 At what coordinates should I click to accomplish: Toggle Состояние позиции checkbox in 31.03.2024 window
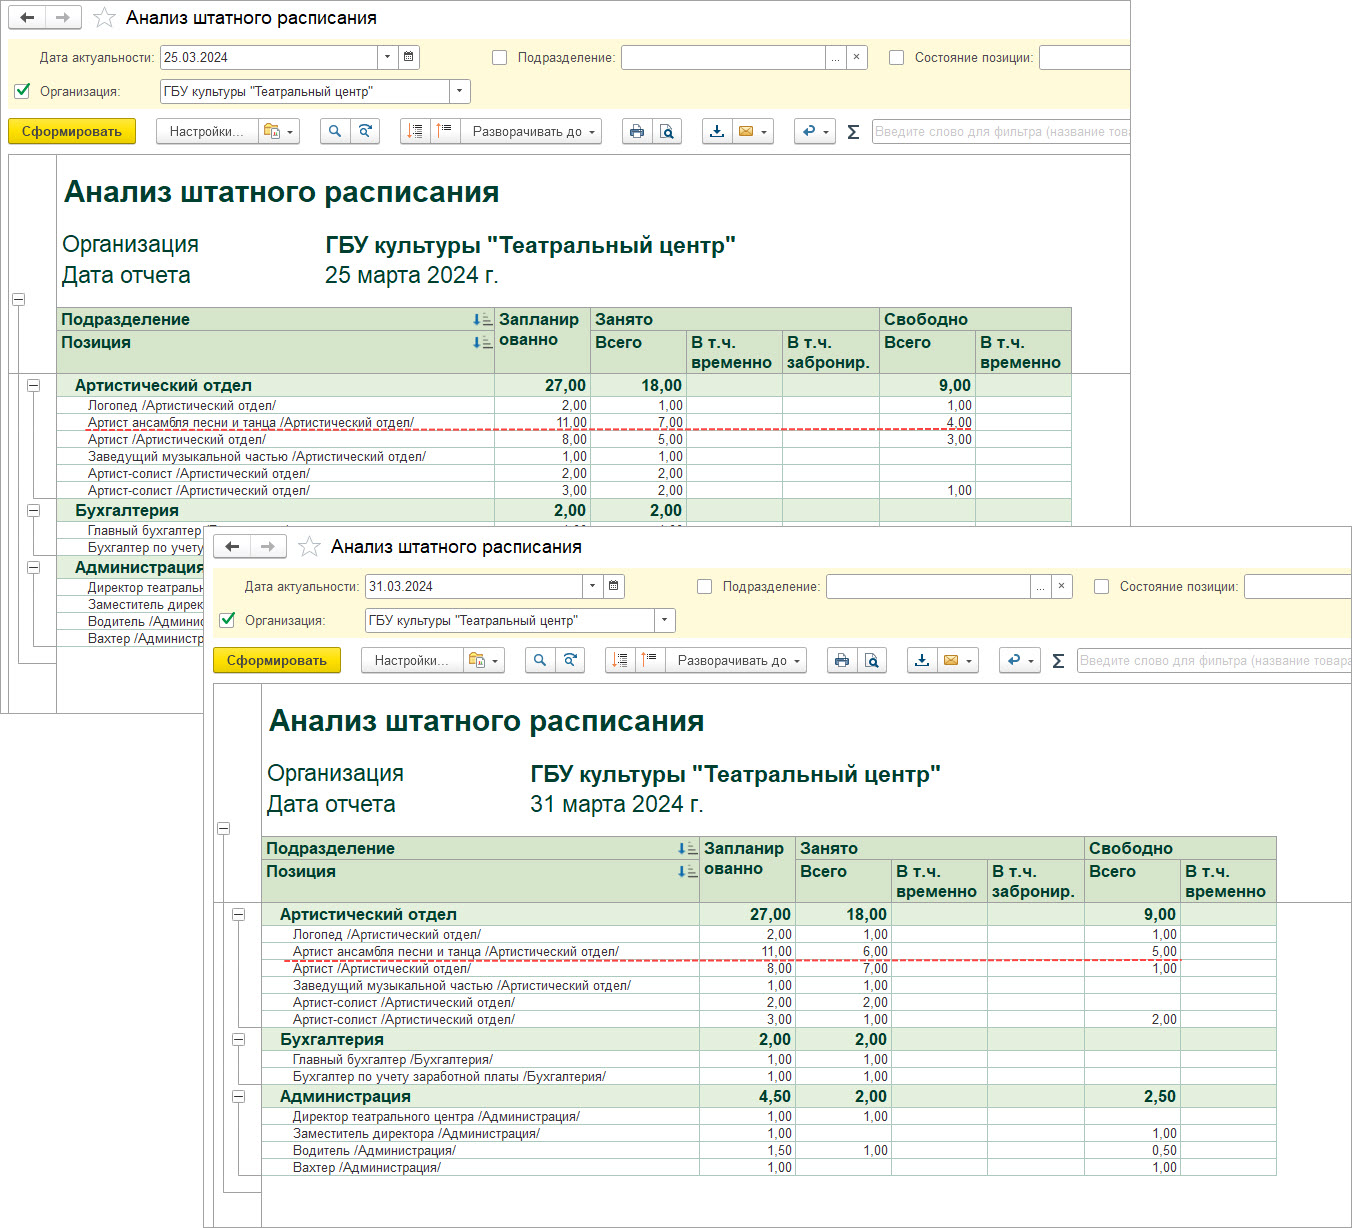(x=1102, y=587)
